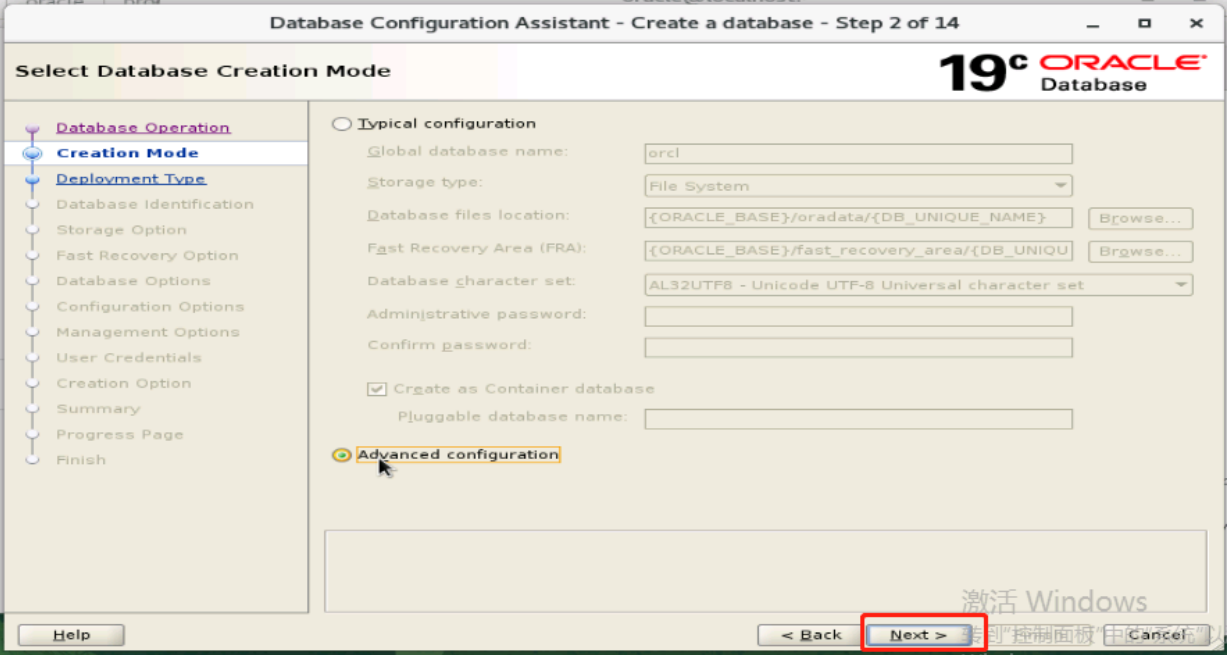
Task: Click the Pluggable database name field
Action: pyautogui.click(x=859, y=418)
